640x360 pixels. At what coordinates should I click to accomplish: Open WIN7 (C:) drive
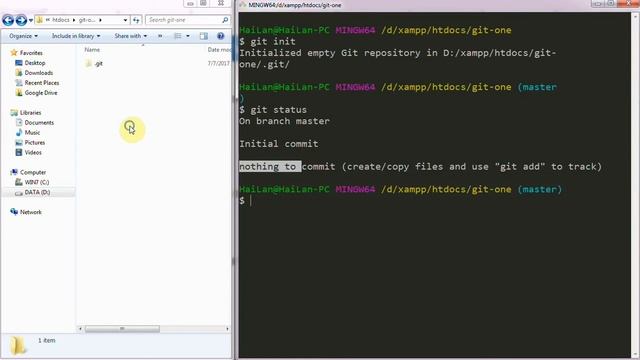pos(37,182)
